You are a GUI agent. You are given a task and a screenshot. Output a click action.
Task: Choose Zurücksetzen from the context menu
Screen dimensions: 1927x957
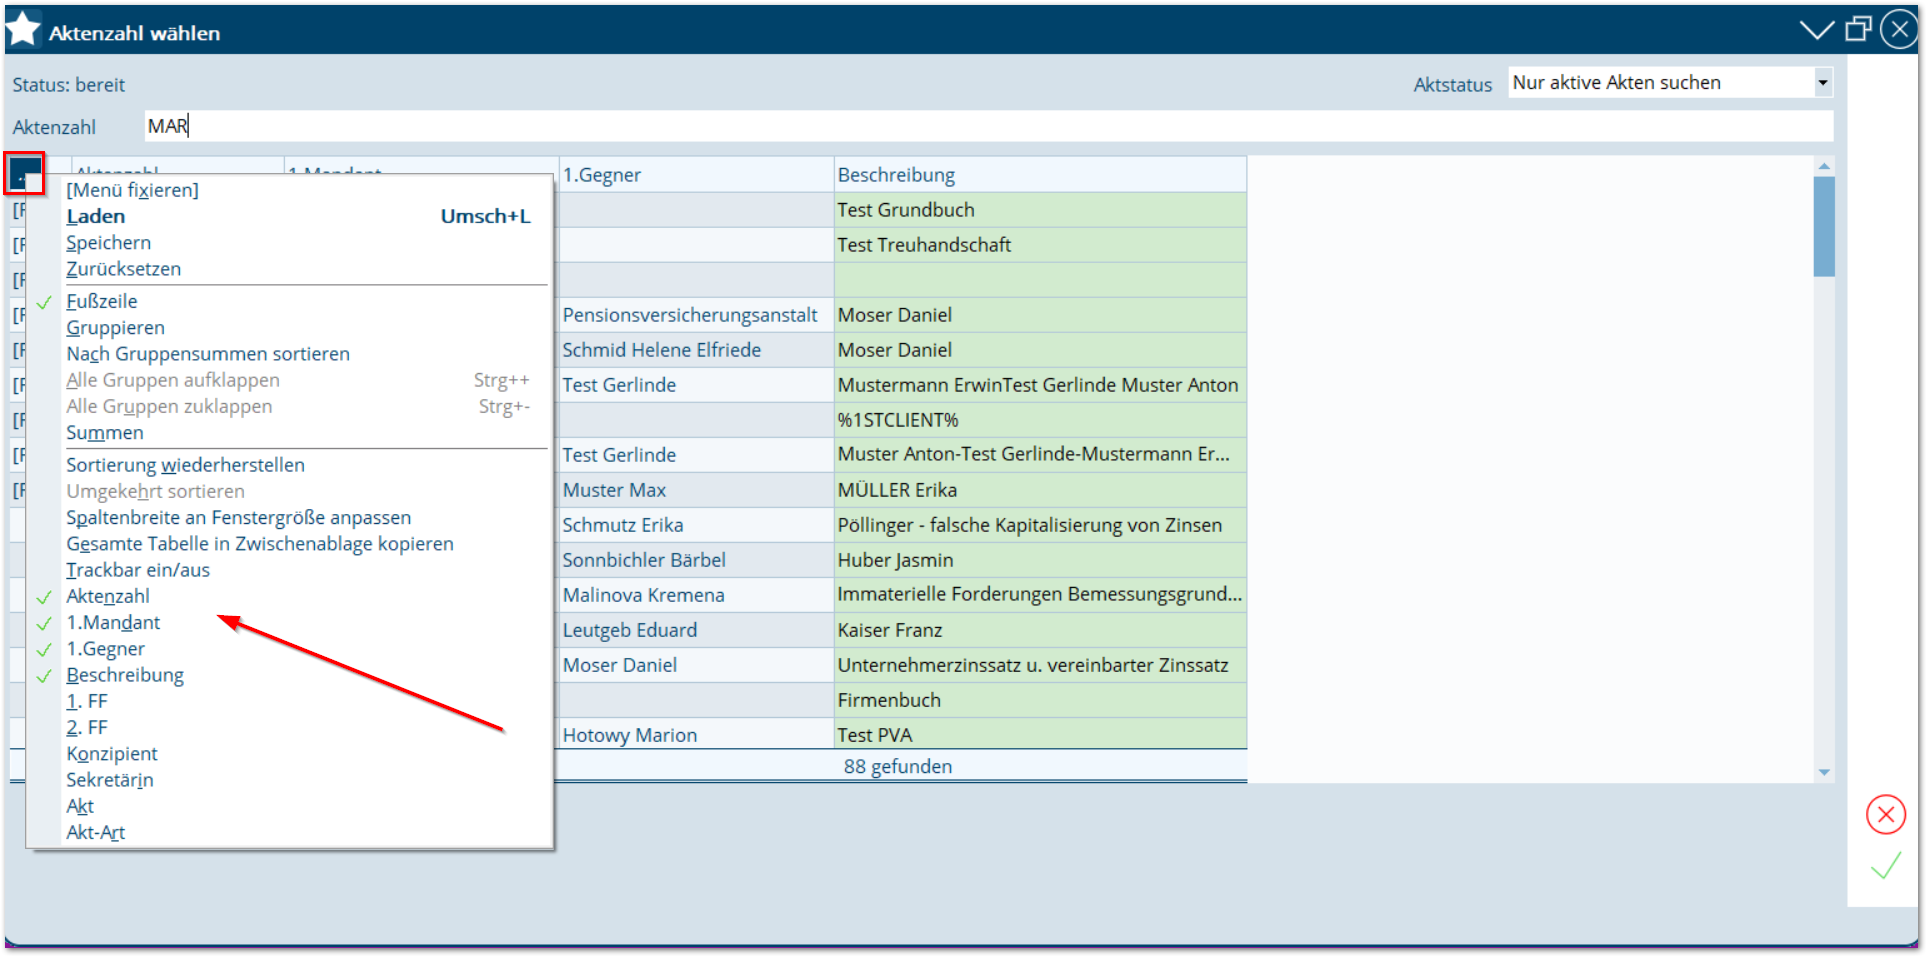[123, 269]
